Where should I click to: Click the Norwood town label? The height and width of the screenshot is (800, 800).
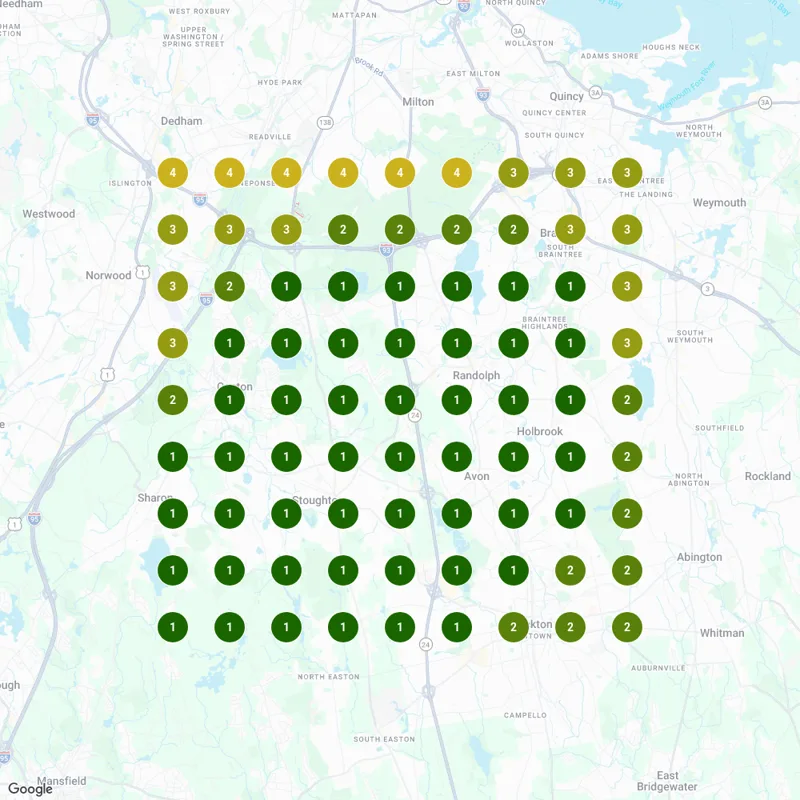pyautogui.click(x=108, y=276)
